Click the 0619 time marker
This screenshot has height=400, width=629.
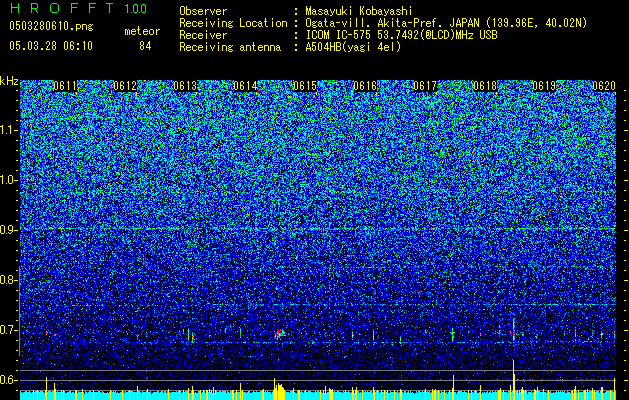tap(544, 86)
